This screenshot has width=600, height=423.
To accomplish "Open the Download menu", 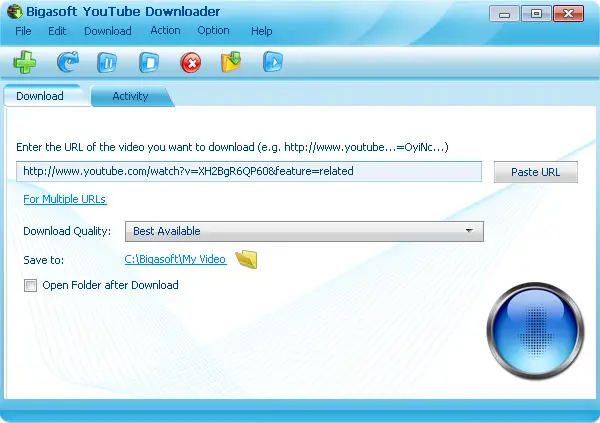I will (108, 31).
